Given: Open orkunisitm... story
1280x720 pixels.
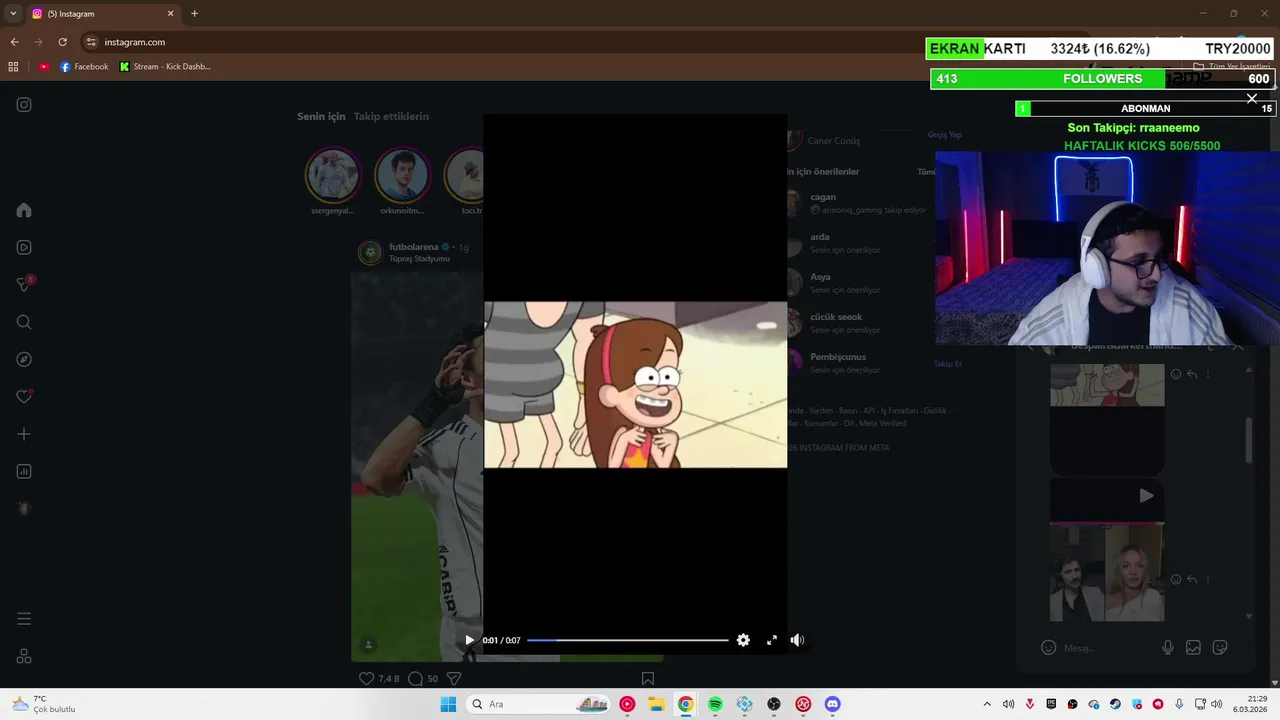Looking at the screenshot, I should click(x=402, y=175).
